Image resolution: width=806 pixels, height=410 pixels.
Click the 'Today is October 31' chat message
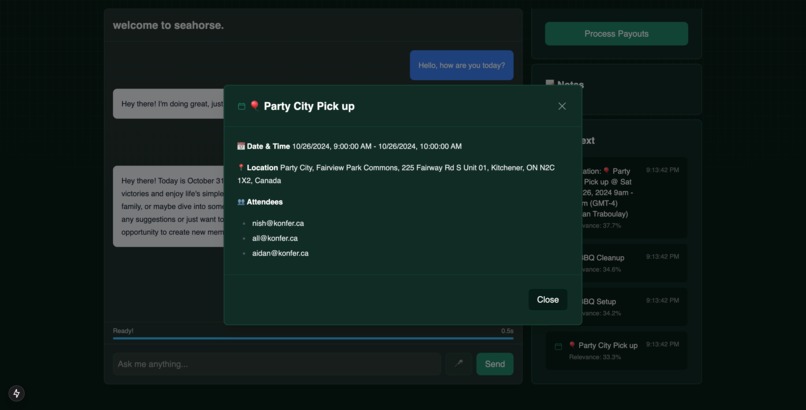pyautogui.click(x=169, y=206)
